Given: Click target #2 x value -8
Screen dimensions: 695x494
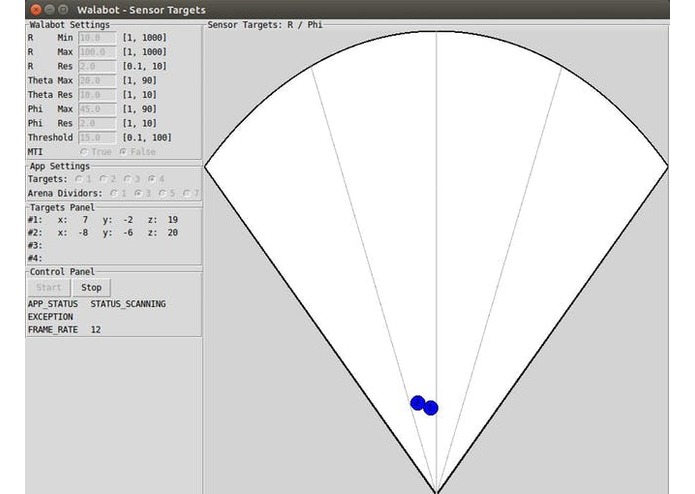Looking at the screenshot, I should [x=83, y=233].
